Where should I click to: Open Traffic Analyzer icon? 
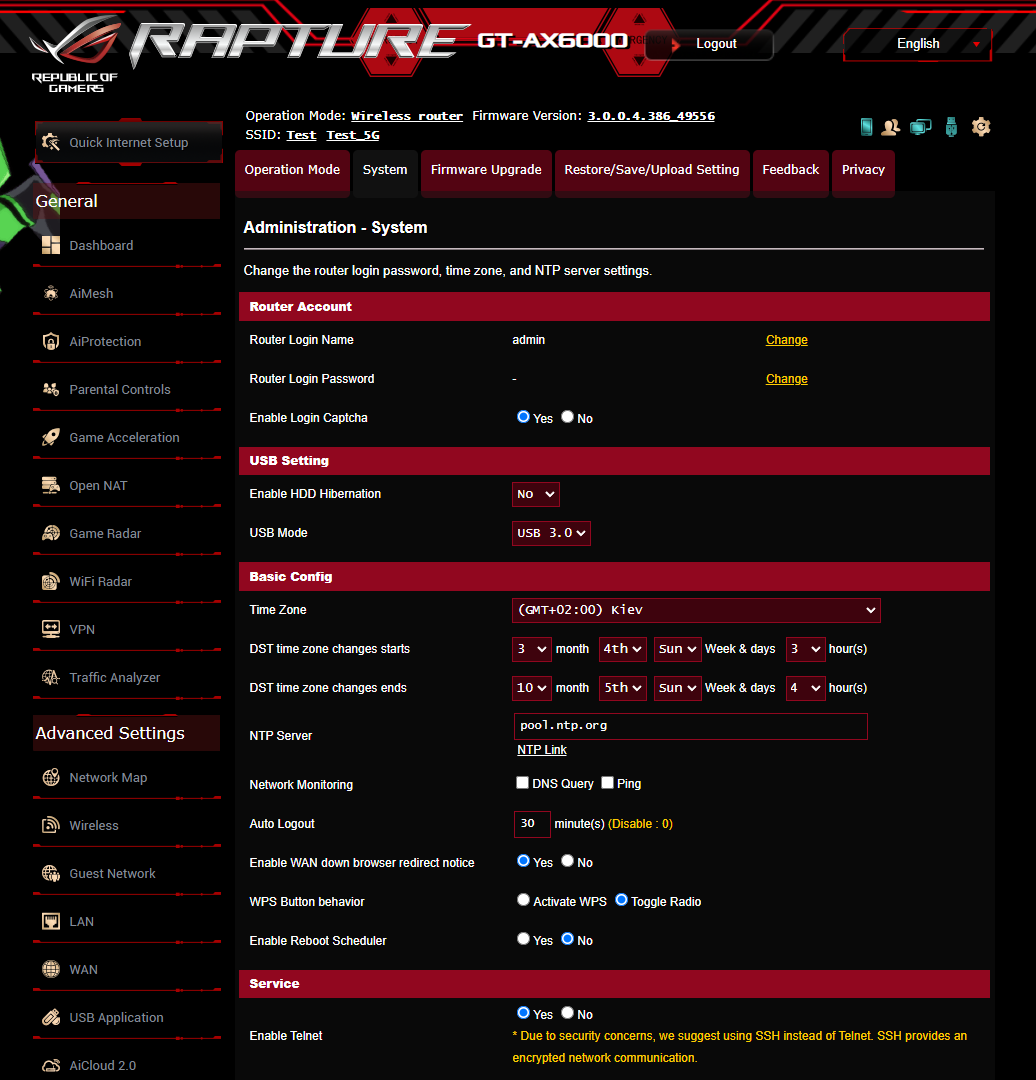[x=51, y=678]
